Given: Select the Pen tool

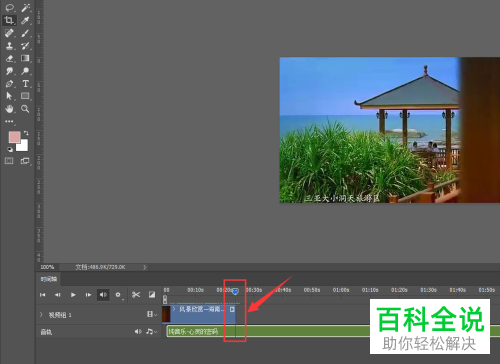Looking at the screenshot, I should 9,83.
